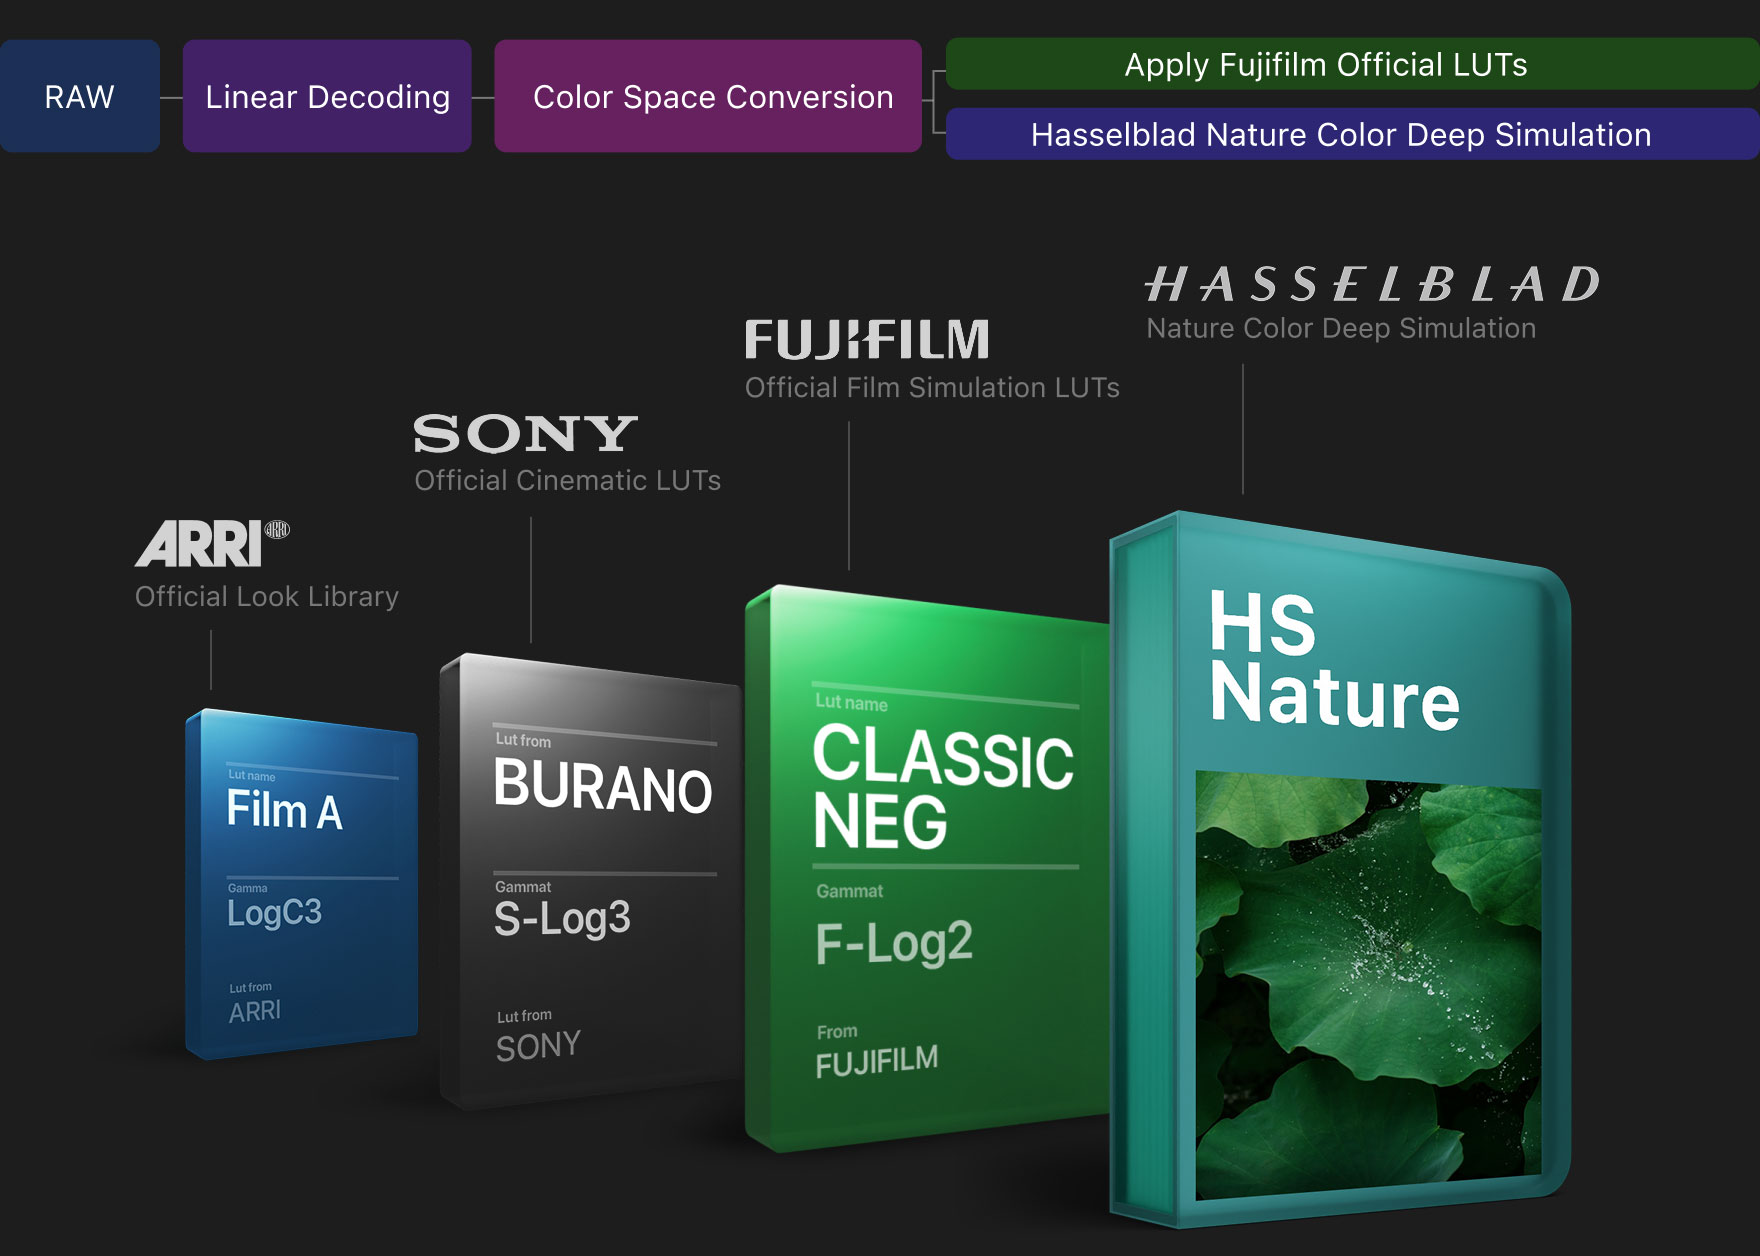Image resolution: width=1760 pixels, height=1256 pixels.
Task: Click "Nature Color Deep Simulation" caption under HASSELBLAD
Action: click(x=1341, y=329)
